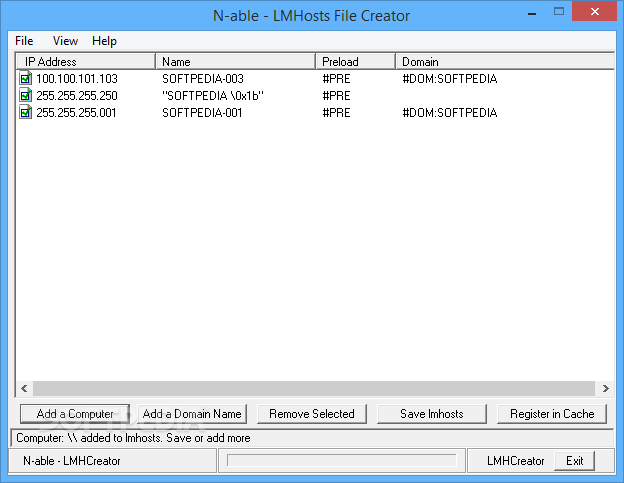Sort by the Name column header
This screenshot has height=483, width=624.
[236, 62]
